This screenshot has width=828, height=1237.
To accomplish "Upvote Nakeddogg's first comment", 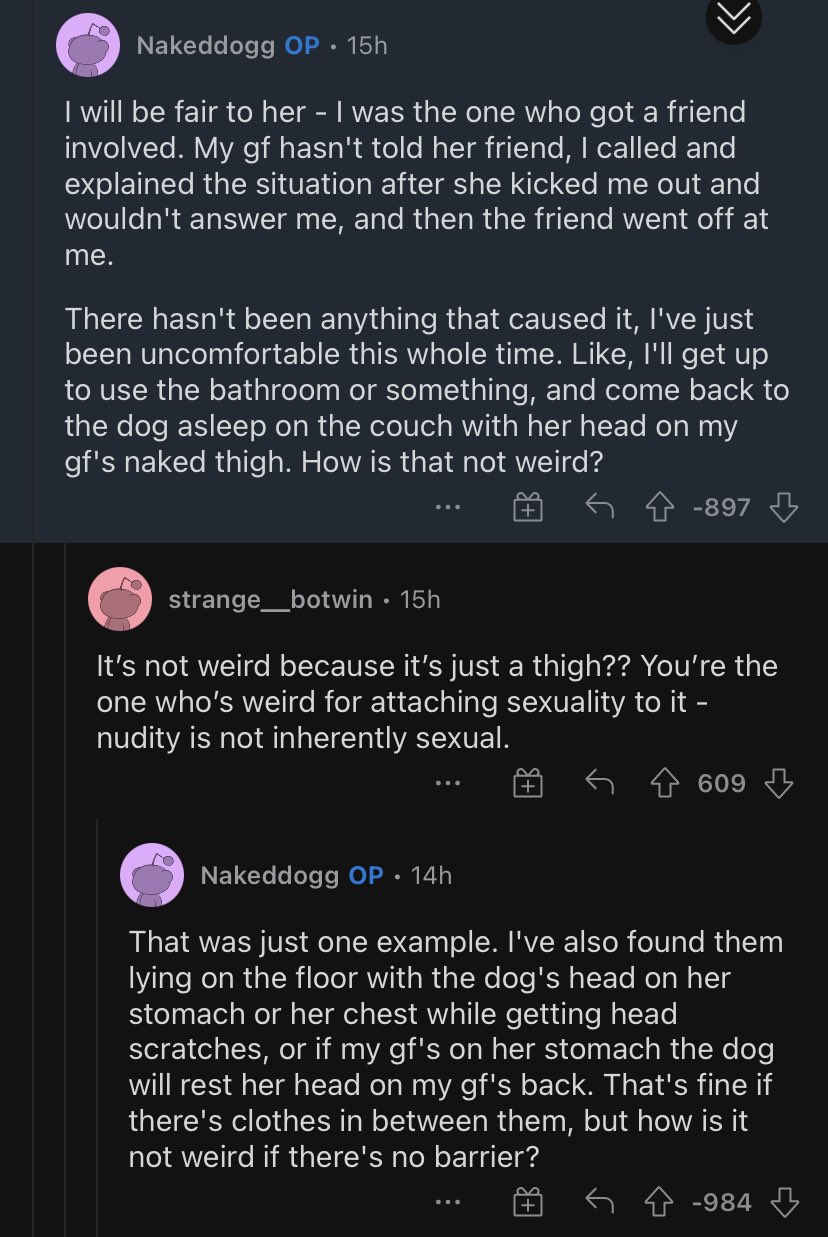I will [660, 506].
